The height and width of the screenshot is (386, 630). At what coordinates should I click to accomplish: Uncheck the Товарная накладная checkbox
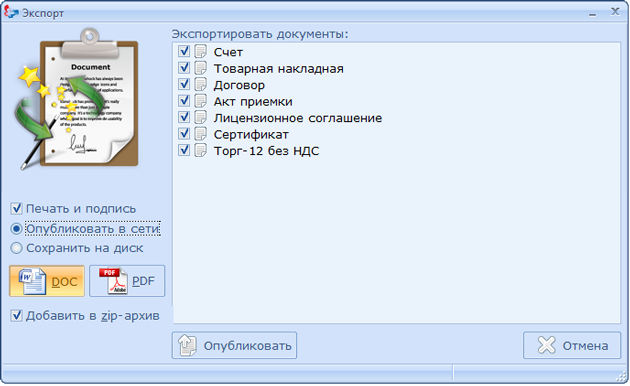(184, 68)
